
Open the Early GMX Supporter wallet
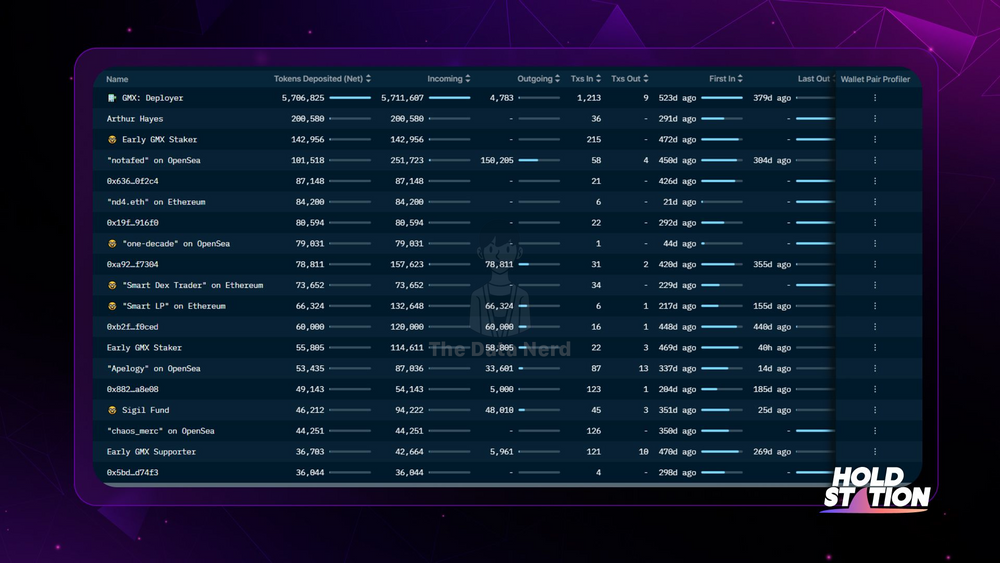[x=151, y=451]
